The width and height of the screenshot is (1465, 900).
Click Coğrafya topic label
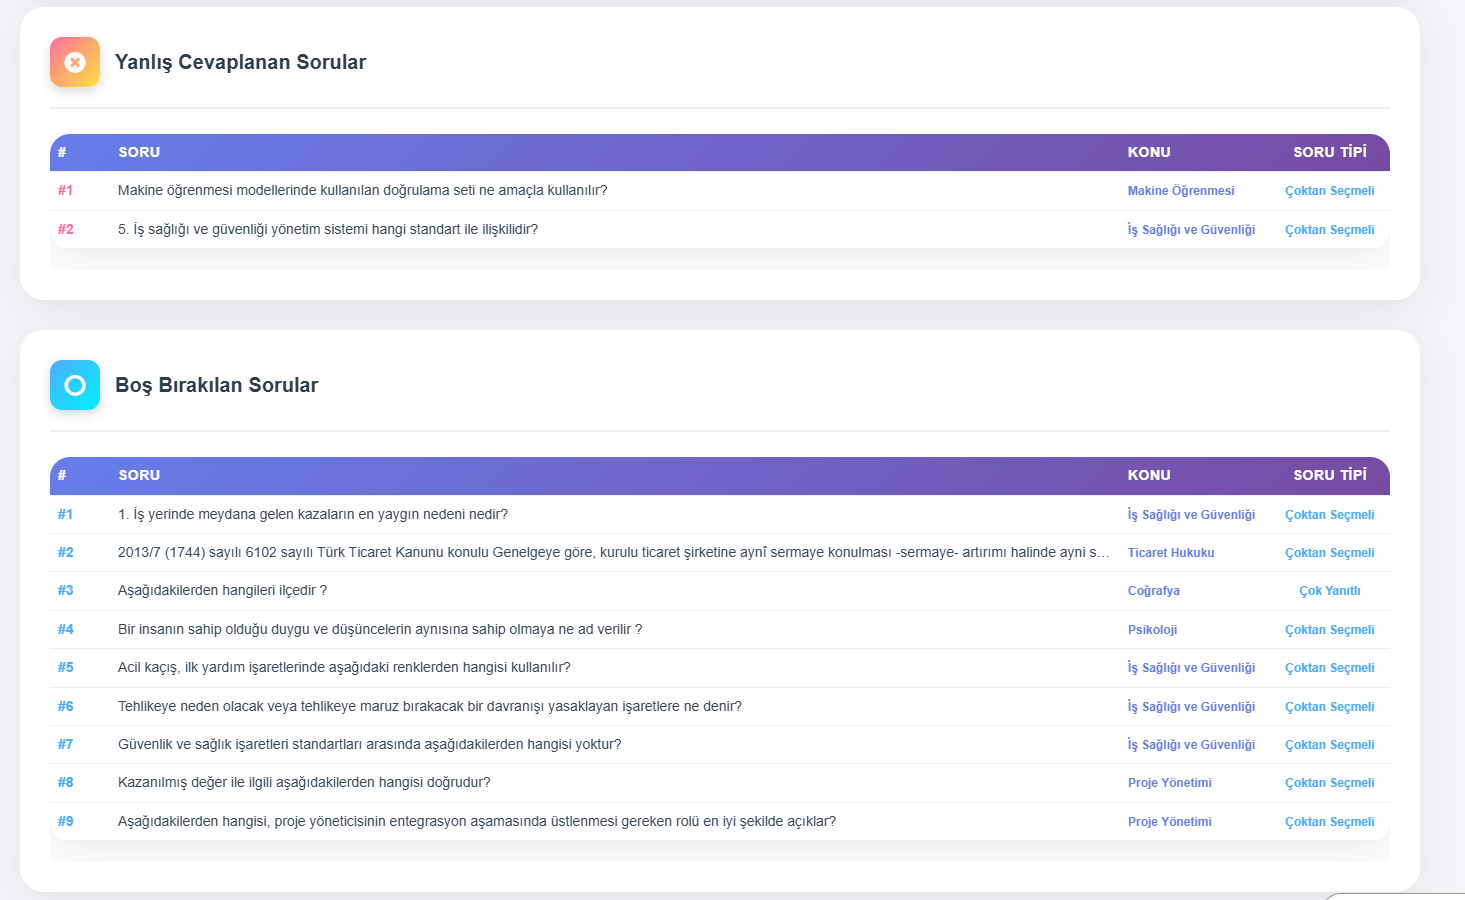(1153, 591)
